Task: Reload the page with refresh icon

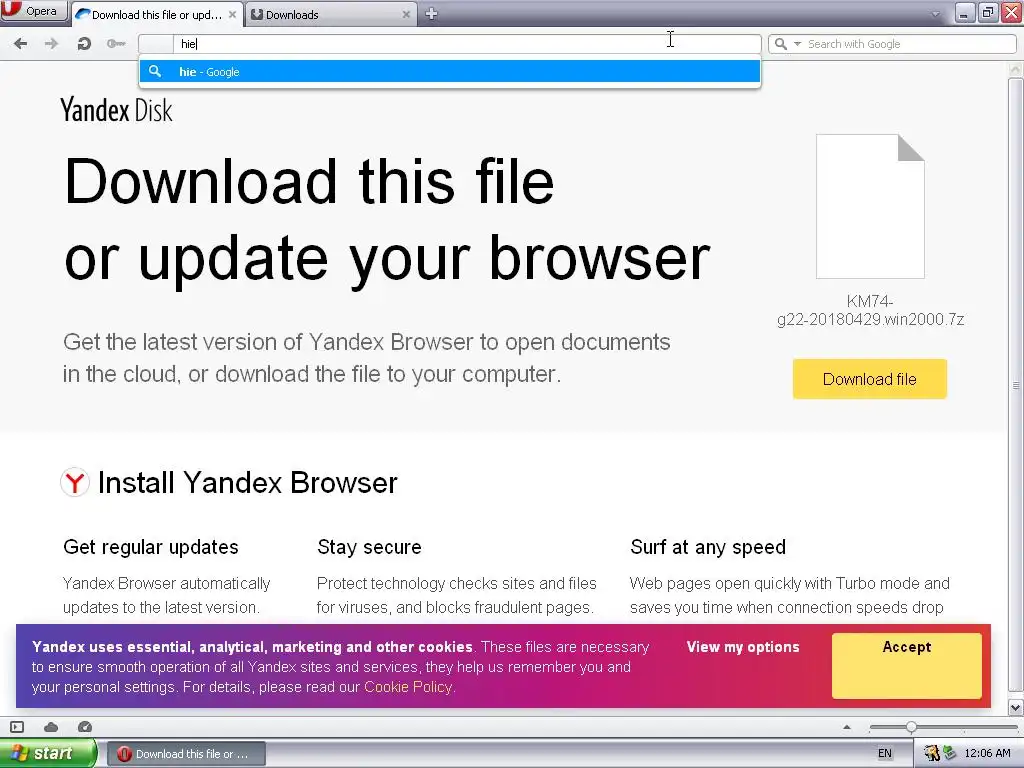Action: pos(84,44)
